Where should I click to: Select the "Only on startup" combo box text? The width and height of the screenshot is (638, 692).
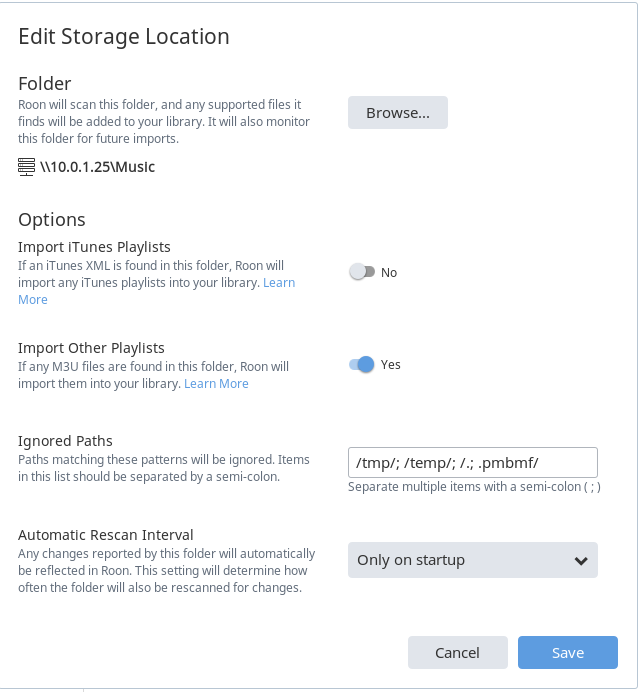411,560
